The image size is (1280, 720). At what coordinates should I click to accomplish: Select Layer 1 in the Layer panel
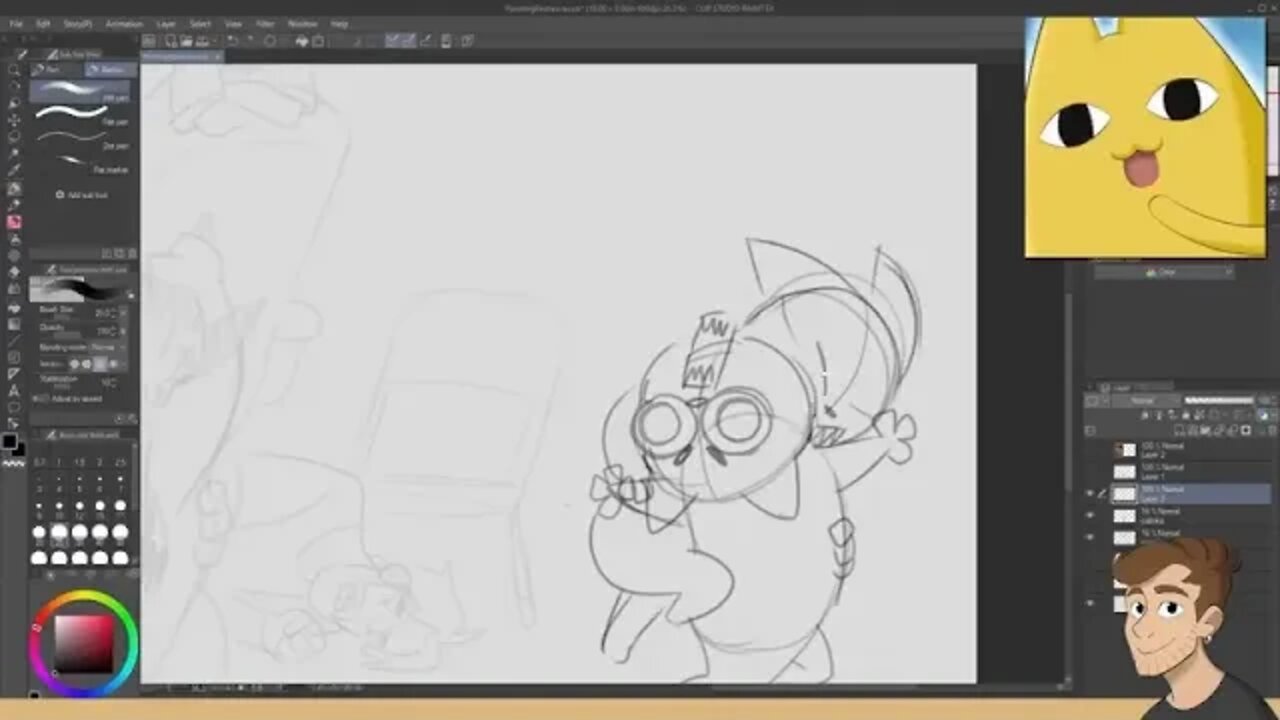coord(1190,471)
